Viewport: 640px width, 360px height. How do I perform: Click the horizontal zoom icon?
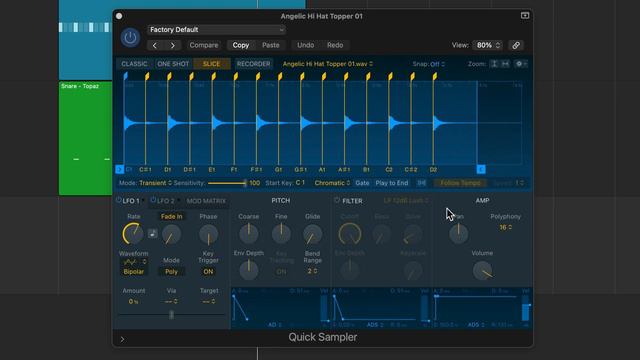tap(505, 64)
